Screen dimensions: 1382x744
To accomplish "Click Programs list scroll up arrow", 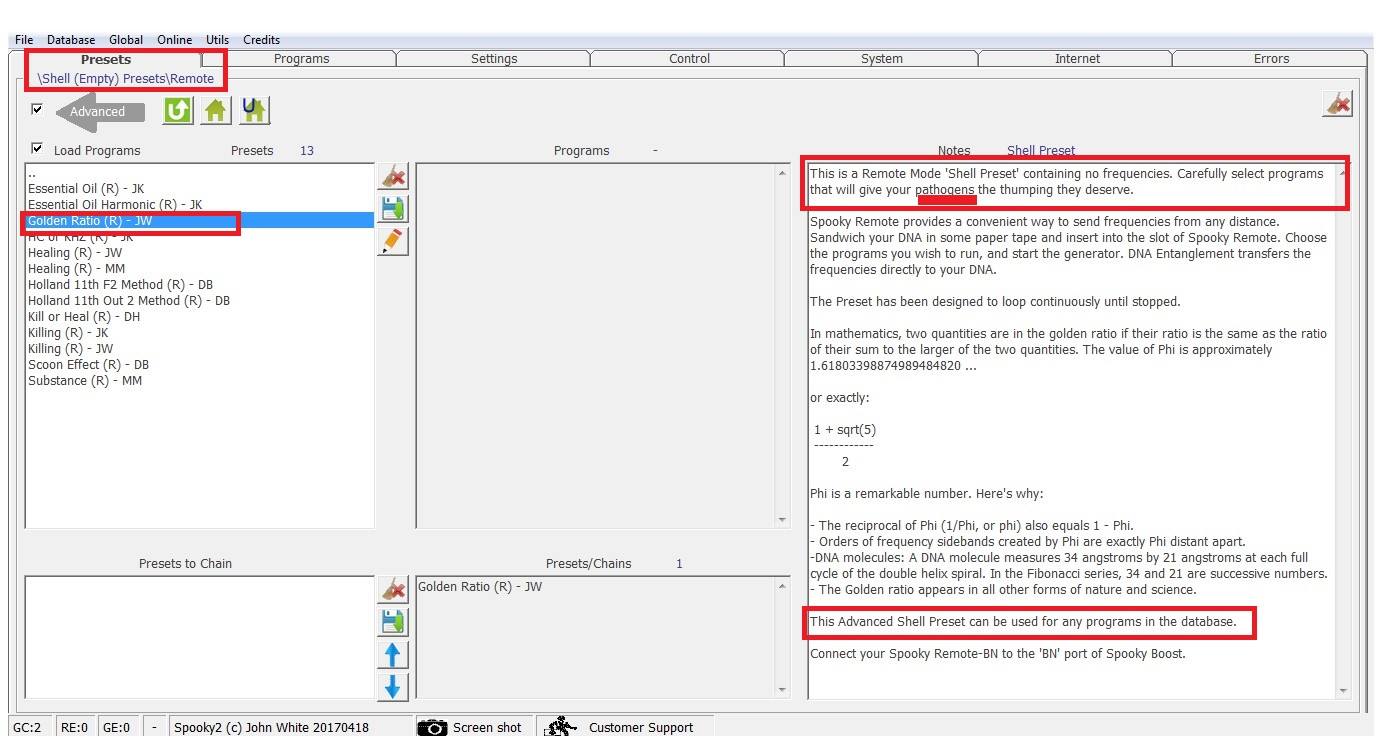I will click(782, 174).
